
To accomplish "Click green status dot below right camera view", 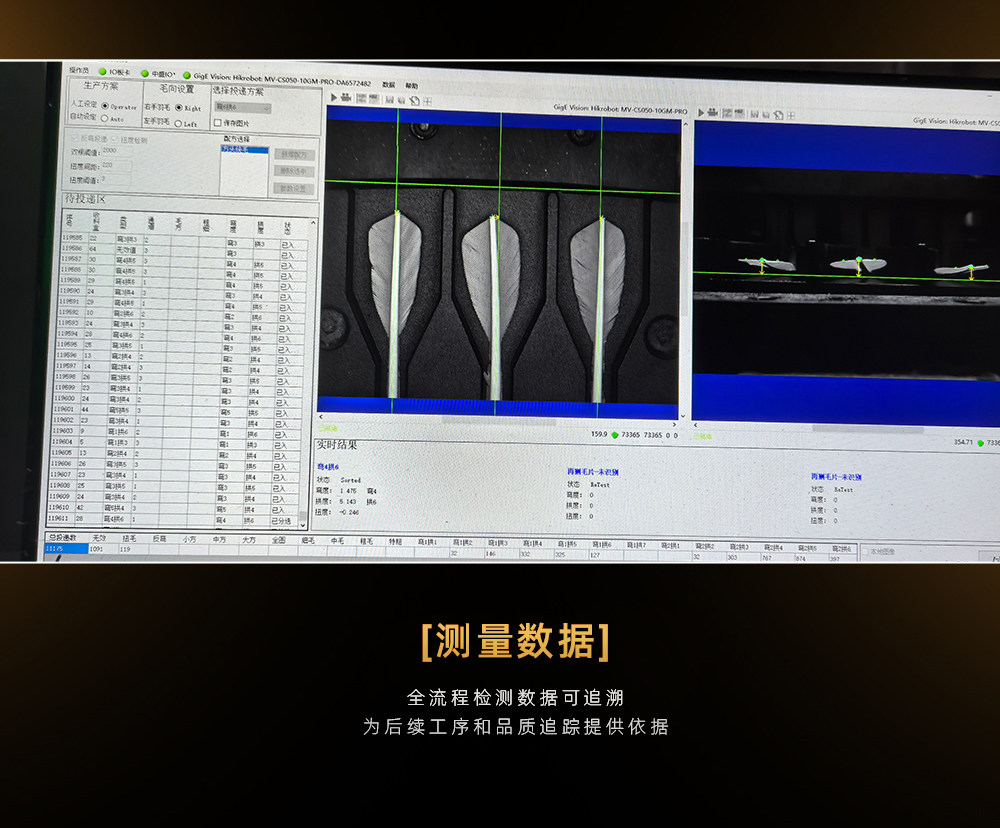I will coord(980,443).
